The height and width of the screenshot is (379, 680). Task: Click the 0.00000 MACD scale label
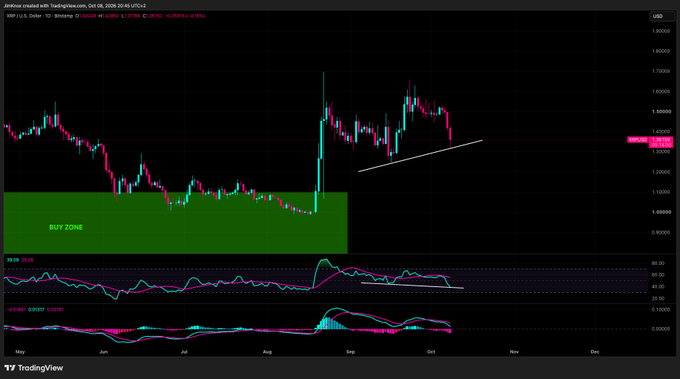tap(661, 329)
